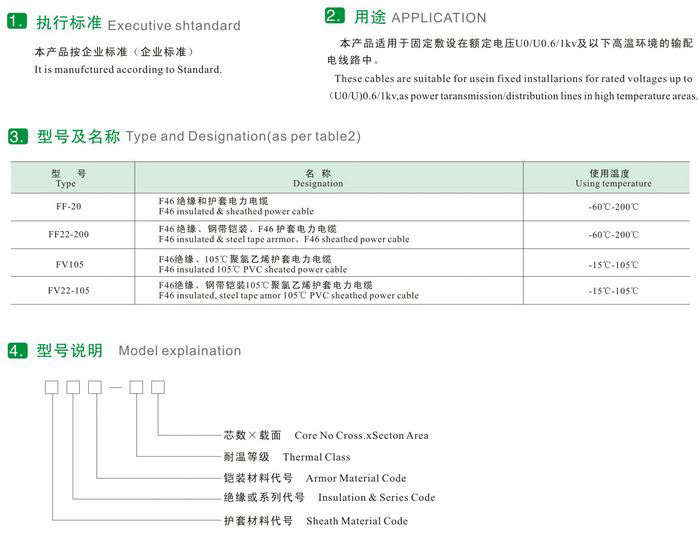The image size is (700, 541).
Task: Click the empty box linked to Armor Material Code
Action: [x=95, y=388]
